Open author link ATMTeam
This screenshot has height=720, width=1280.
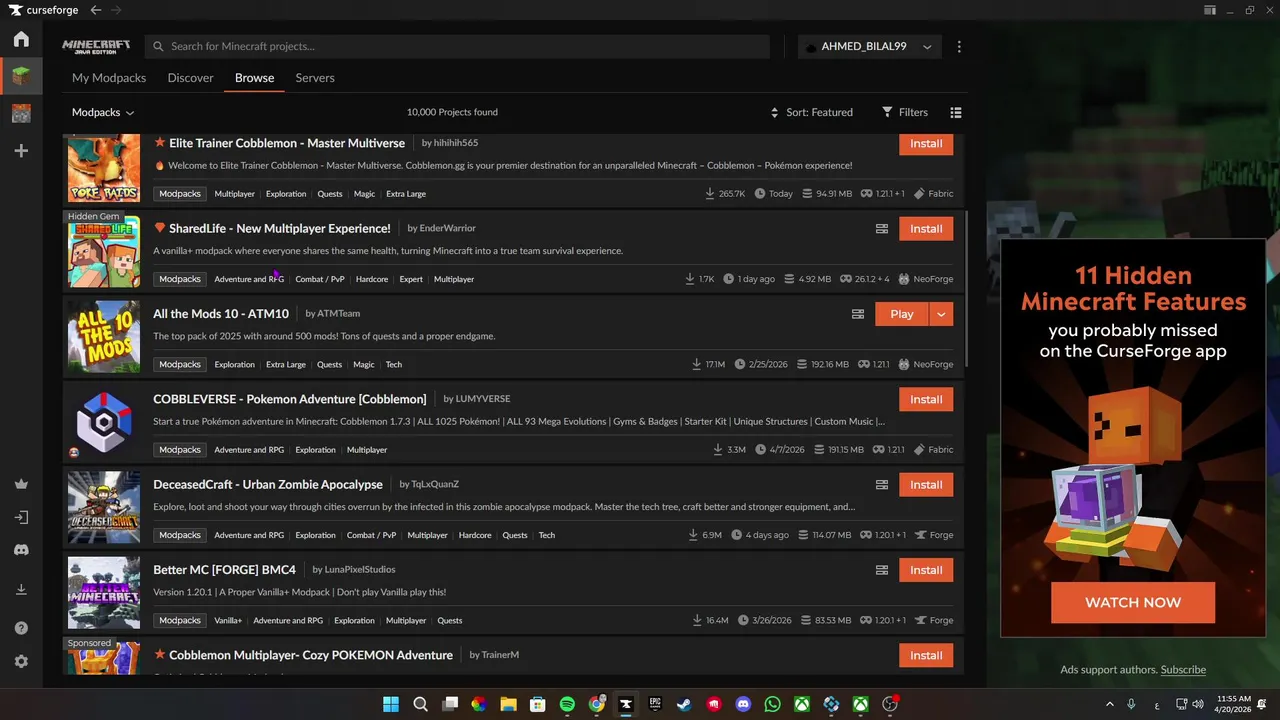coord(338,314)
